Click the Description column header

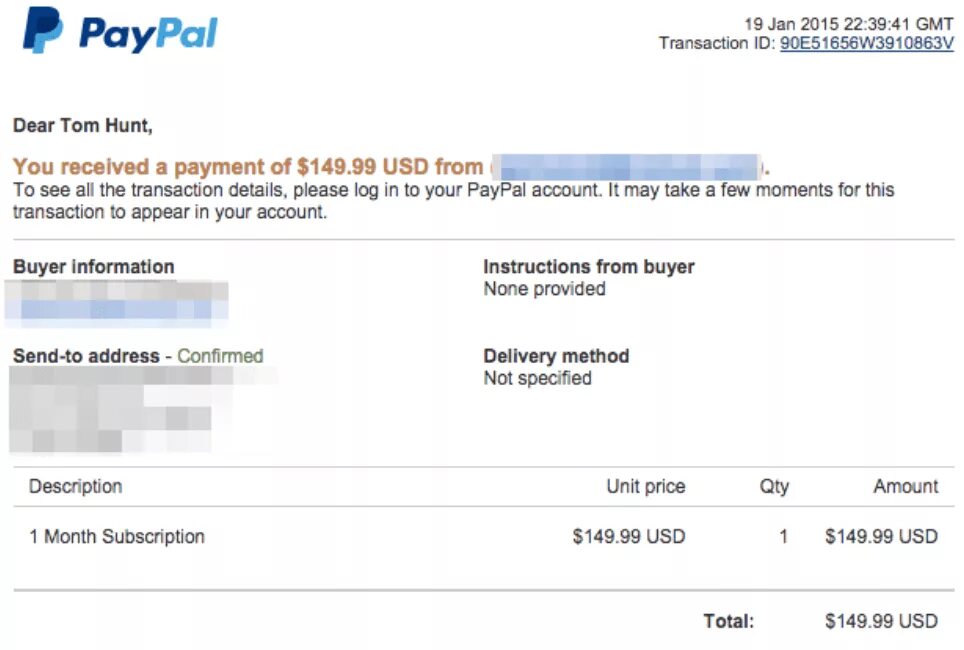pos(76,486)
